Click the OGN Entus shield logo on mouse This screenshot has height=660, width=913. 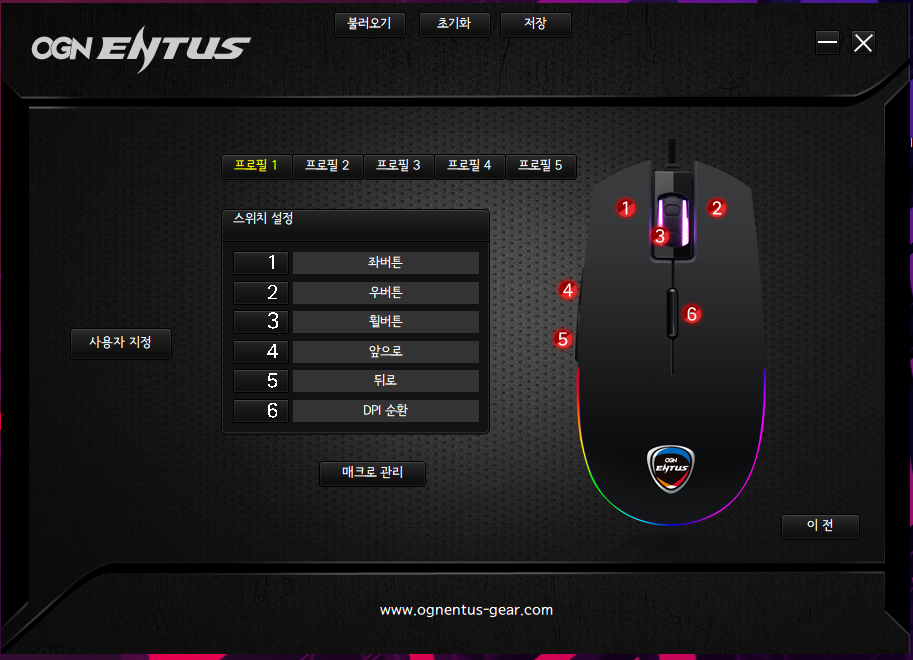(671, 468)
